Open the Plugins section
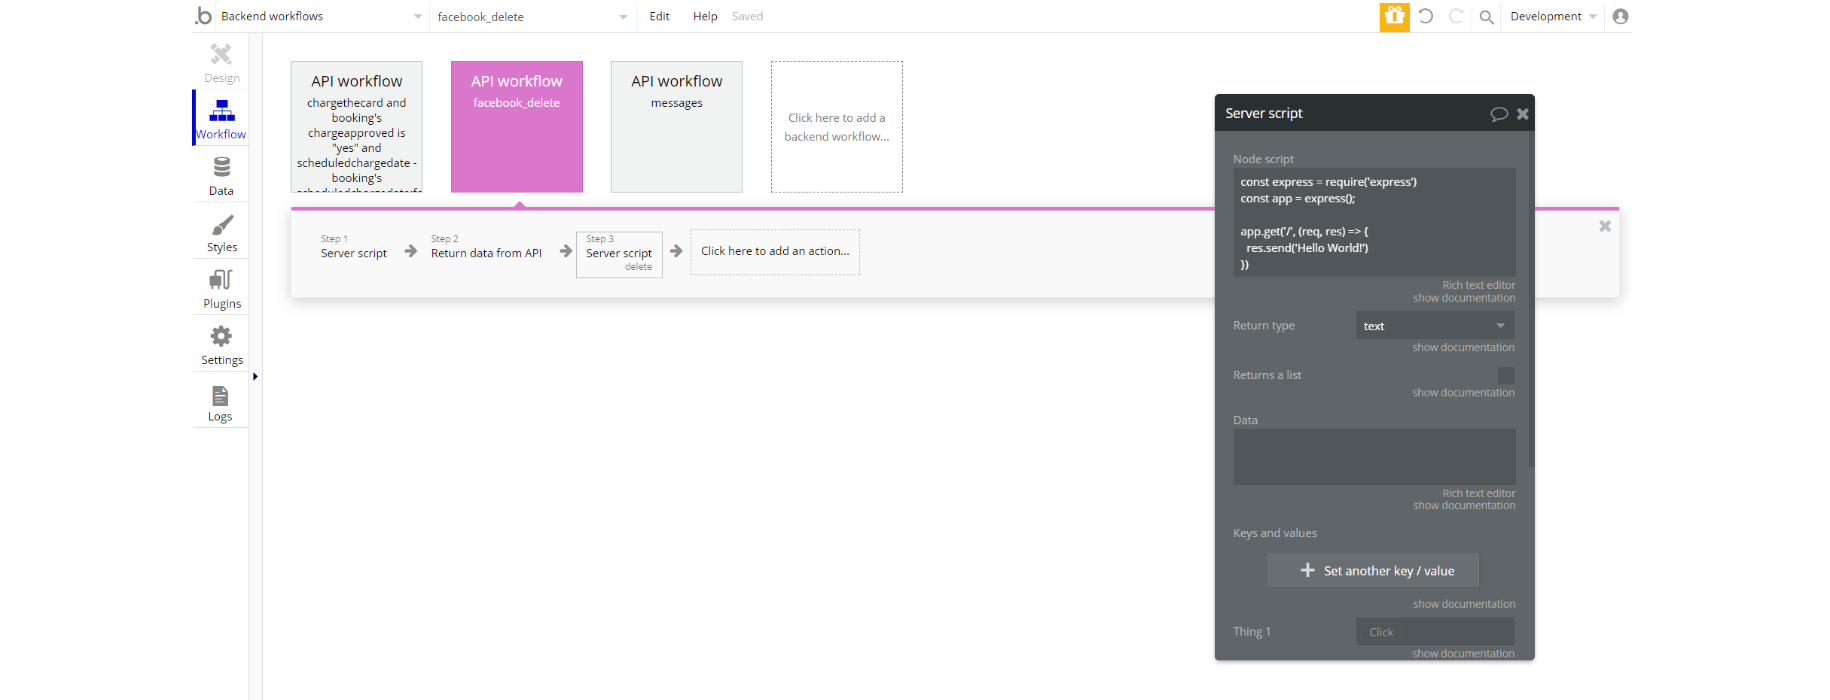Screen dimensions: 1830x700 pos(221,289)
